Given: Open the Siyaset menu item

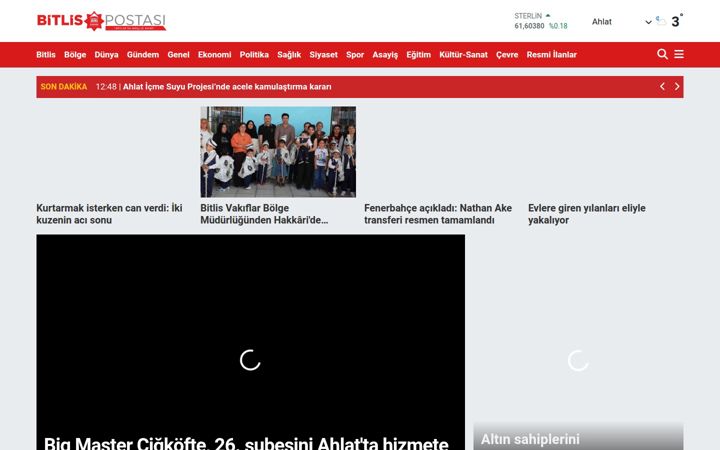Looking at the screenshot, I should (323, 55).
